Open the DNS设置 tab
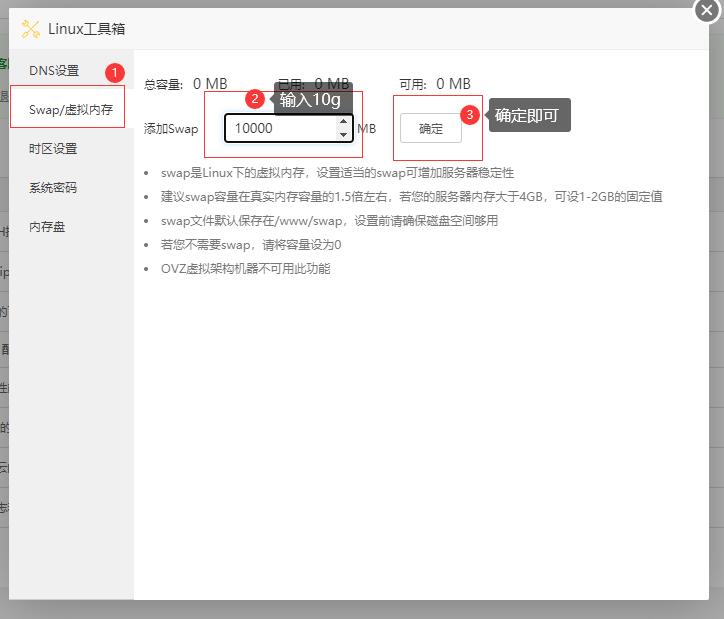The image size is (724, 619). click(x=54, y=71)
